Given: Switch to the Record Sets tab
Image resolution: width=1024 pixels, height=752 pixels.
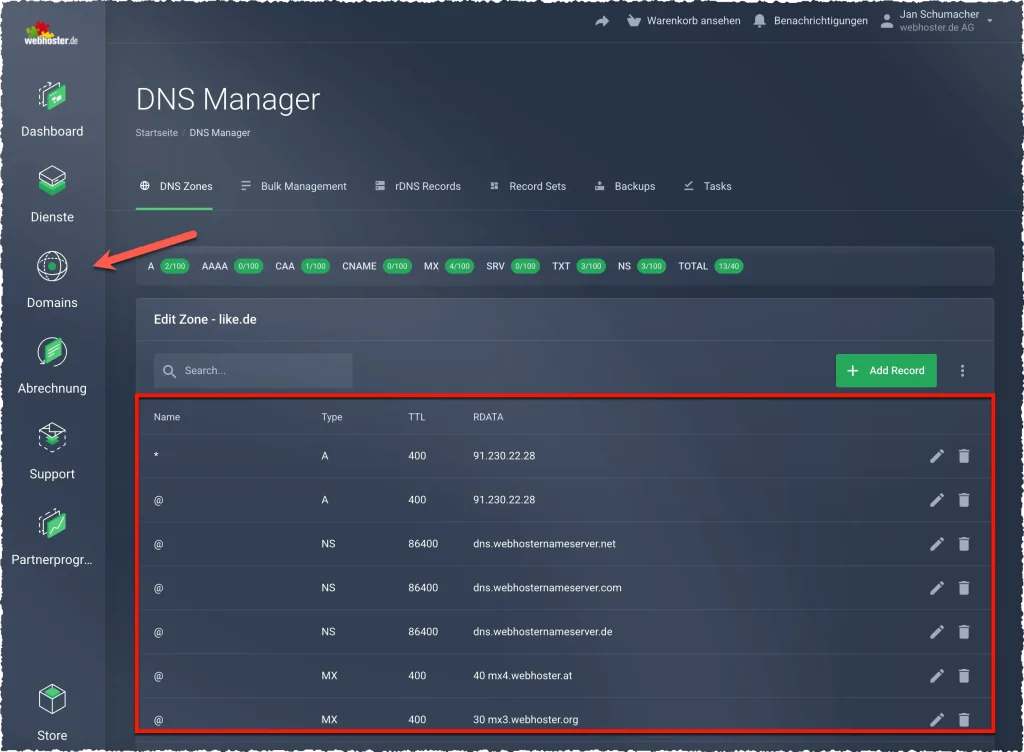Looking at the screenshot, I should [528, 187].
